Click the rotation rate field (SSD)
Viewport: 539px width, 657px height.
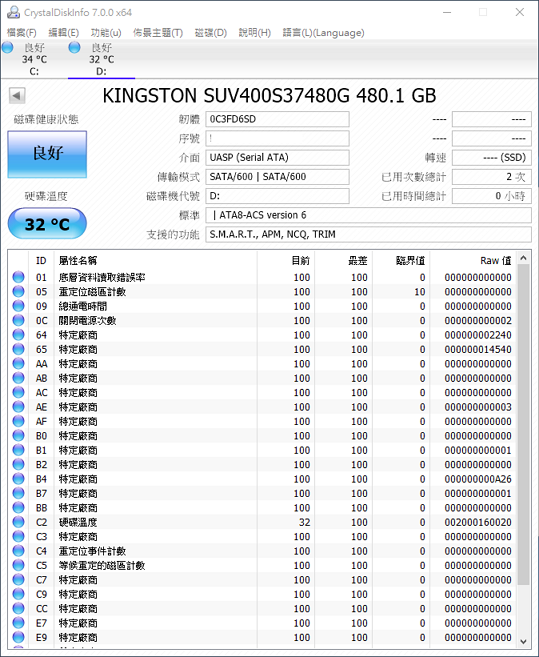(492, 158)
